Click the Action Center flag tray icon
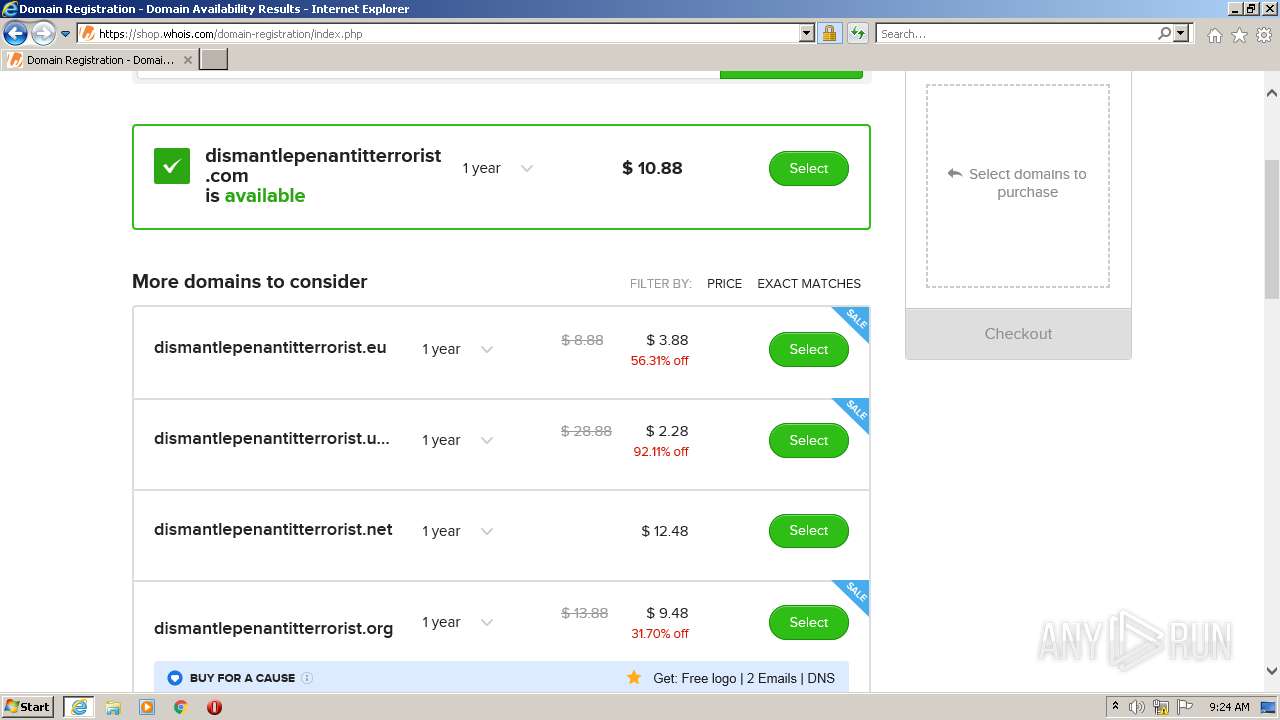Viewport: 1280px width, 720px height. pos(1185,707)
